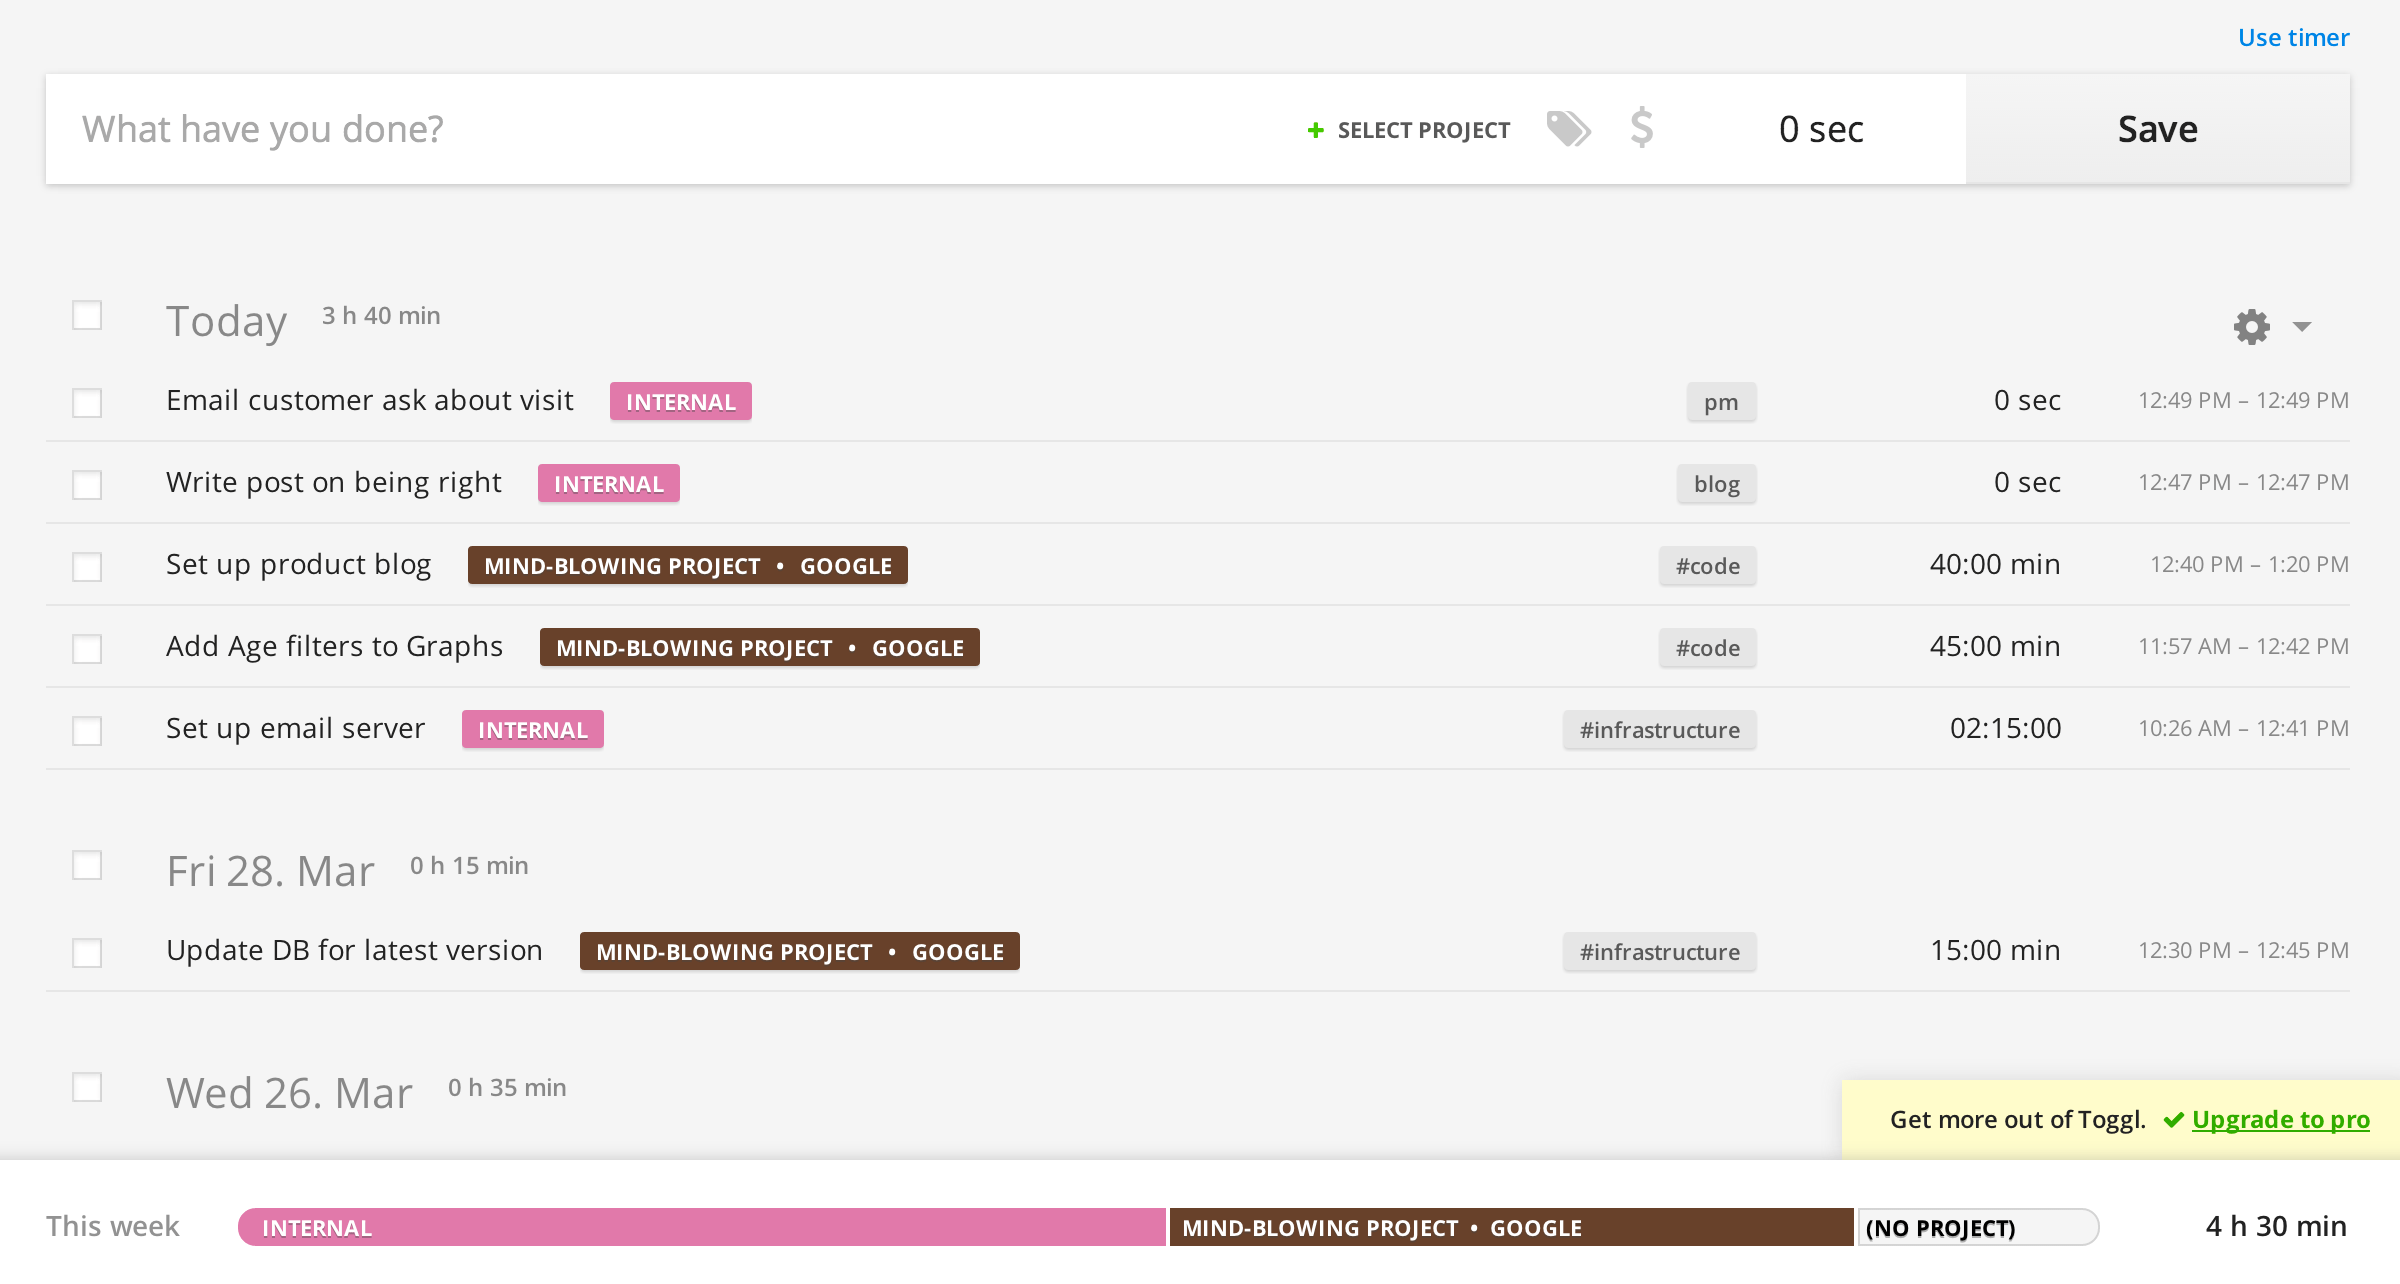Click 'Set up product blog' description
The height and width of the screenshot is (1284, 2400).
pos(299,564)
